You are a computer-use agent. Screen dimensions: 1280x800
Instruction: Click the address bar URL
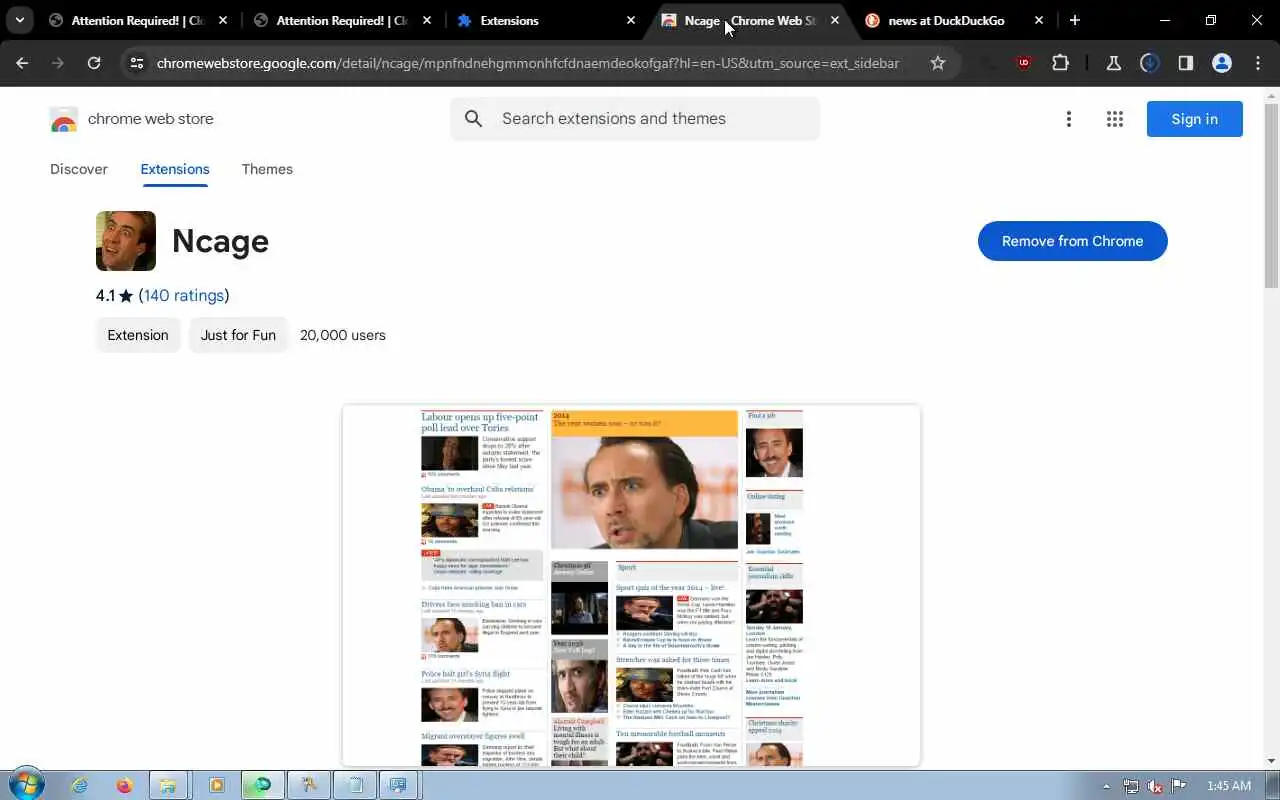click(x=528, y=63)
